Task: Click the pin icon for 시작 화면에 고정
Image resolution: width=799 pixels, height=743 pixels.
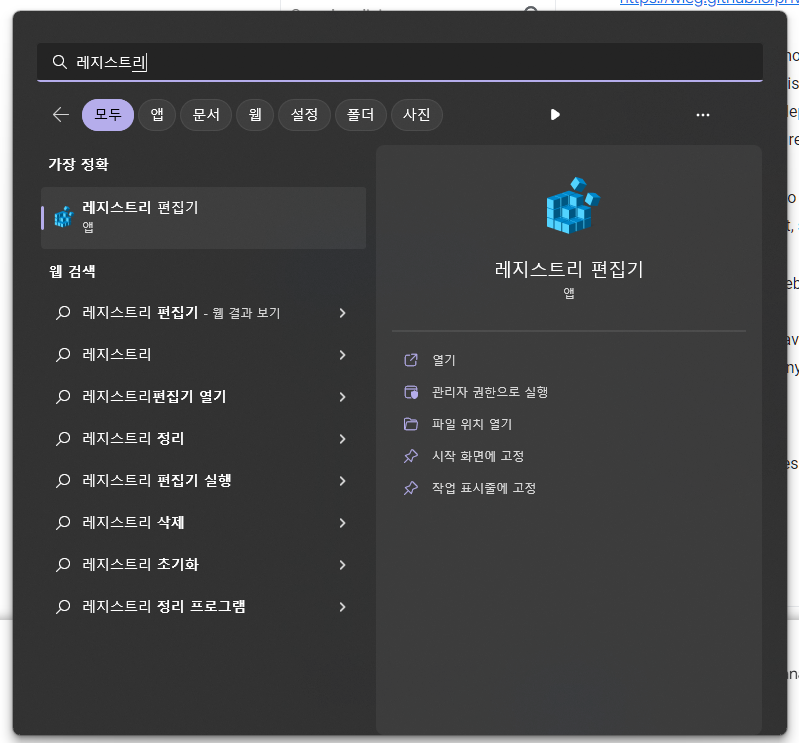Action: pyautogui.click(x=411, y=456)
